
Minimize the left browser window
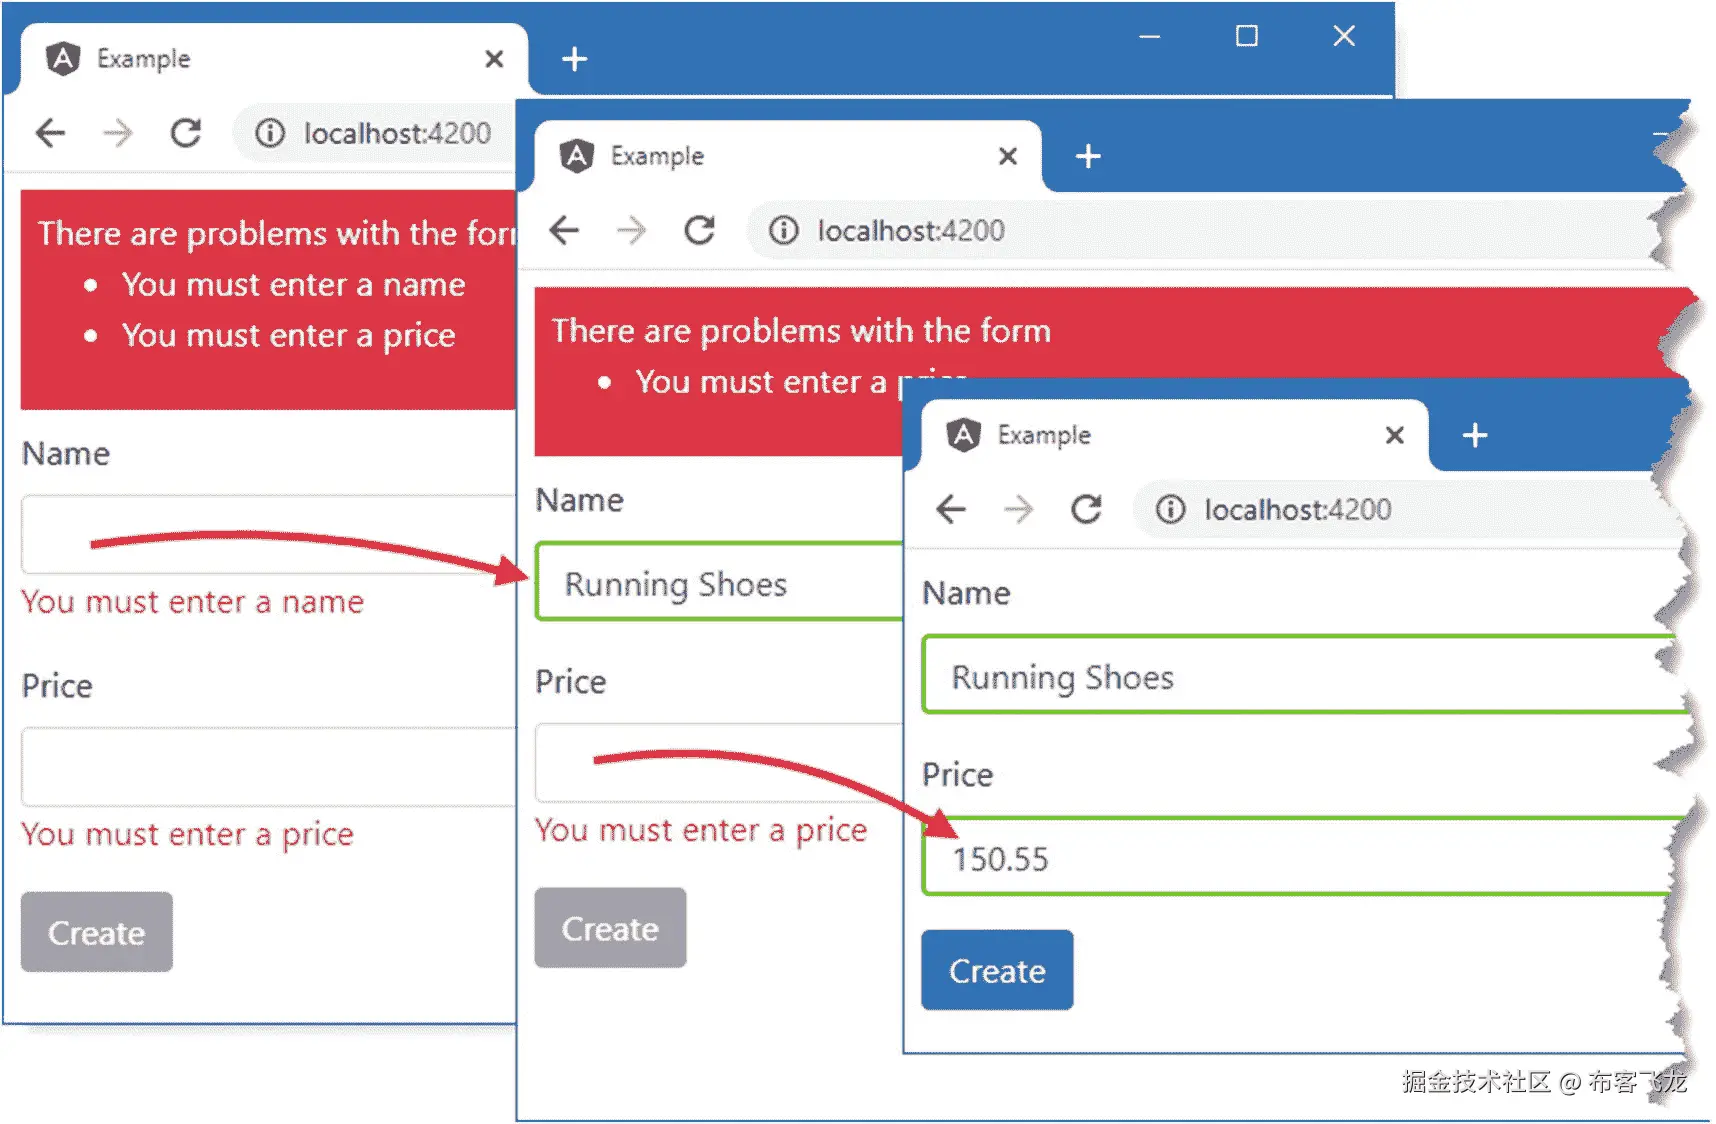[1150, 37]
